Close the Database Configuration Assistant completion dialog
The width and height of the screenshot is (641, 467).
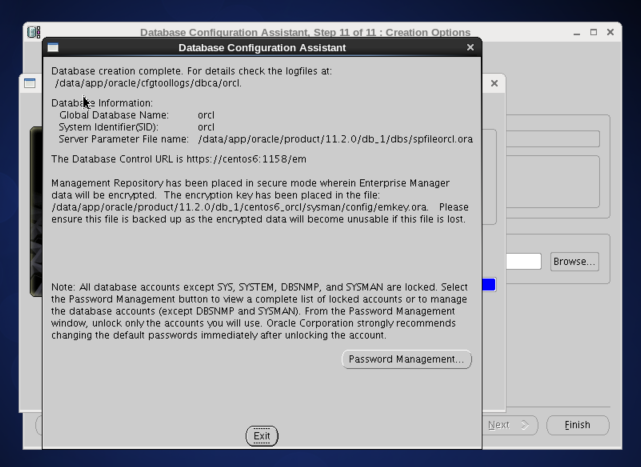(470, 47)
